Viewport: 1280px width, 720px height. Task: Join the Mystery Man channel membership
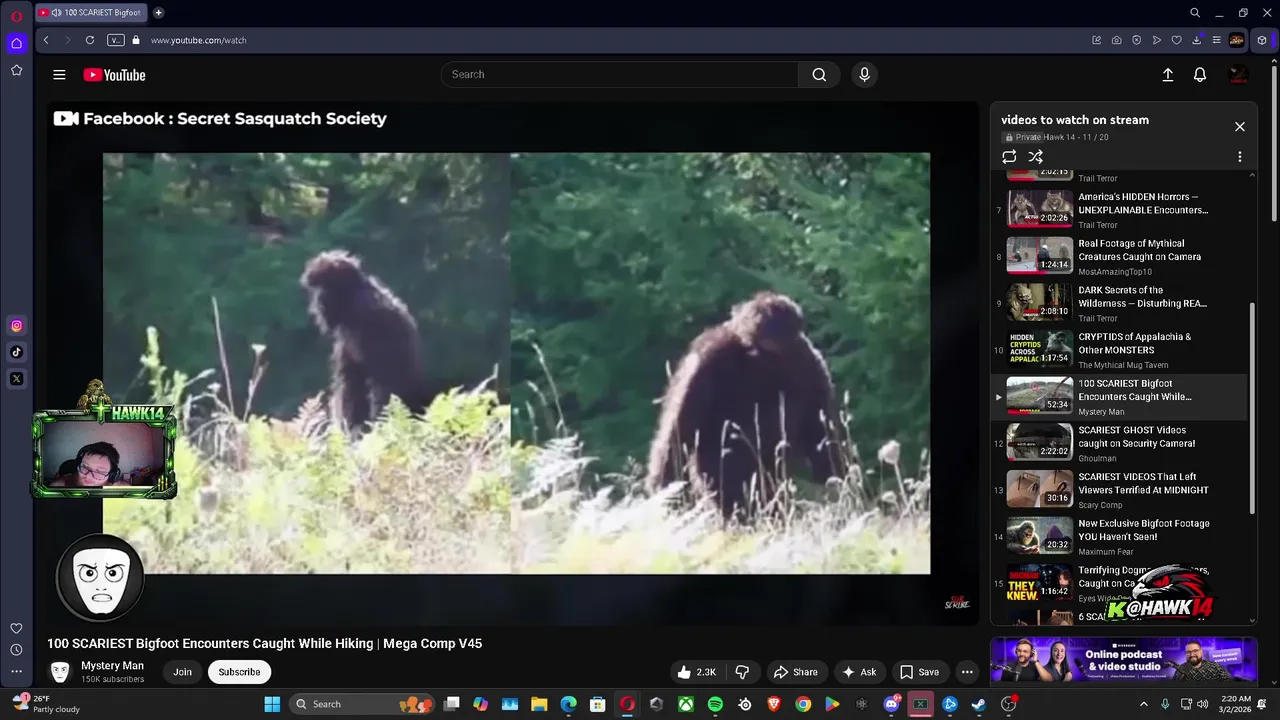click(x=182, y=672)
